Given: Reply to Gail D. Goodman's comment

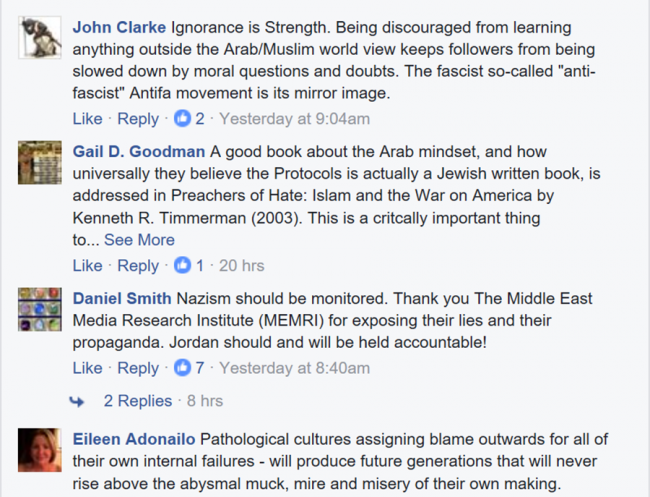Looking at the screenshot, I should [138, 266].
